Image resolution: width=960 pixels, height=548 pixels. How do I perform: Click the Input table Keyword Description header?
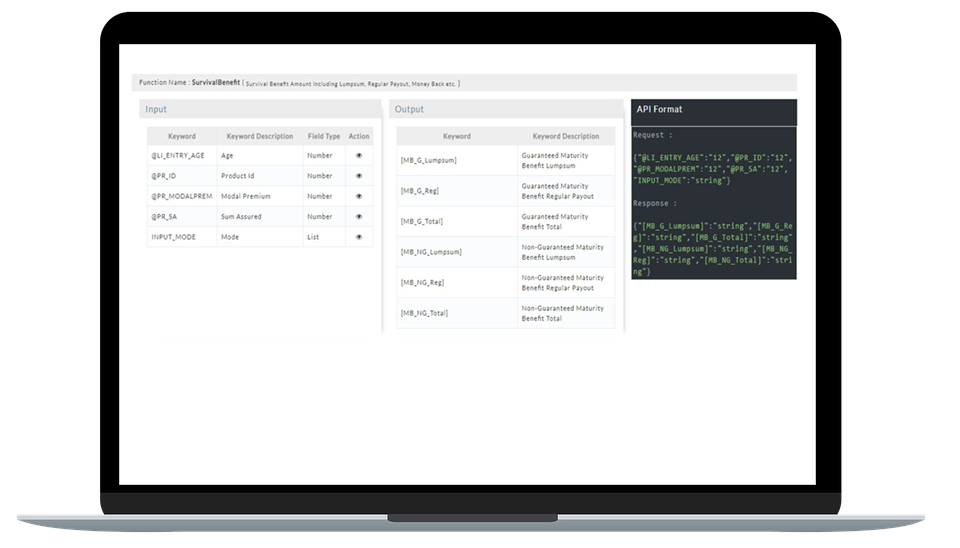pyautogui.click(x=260, y=136)
